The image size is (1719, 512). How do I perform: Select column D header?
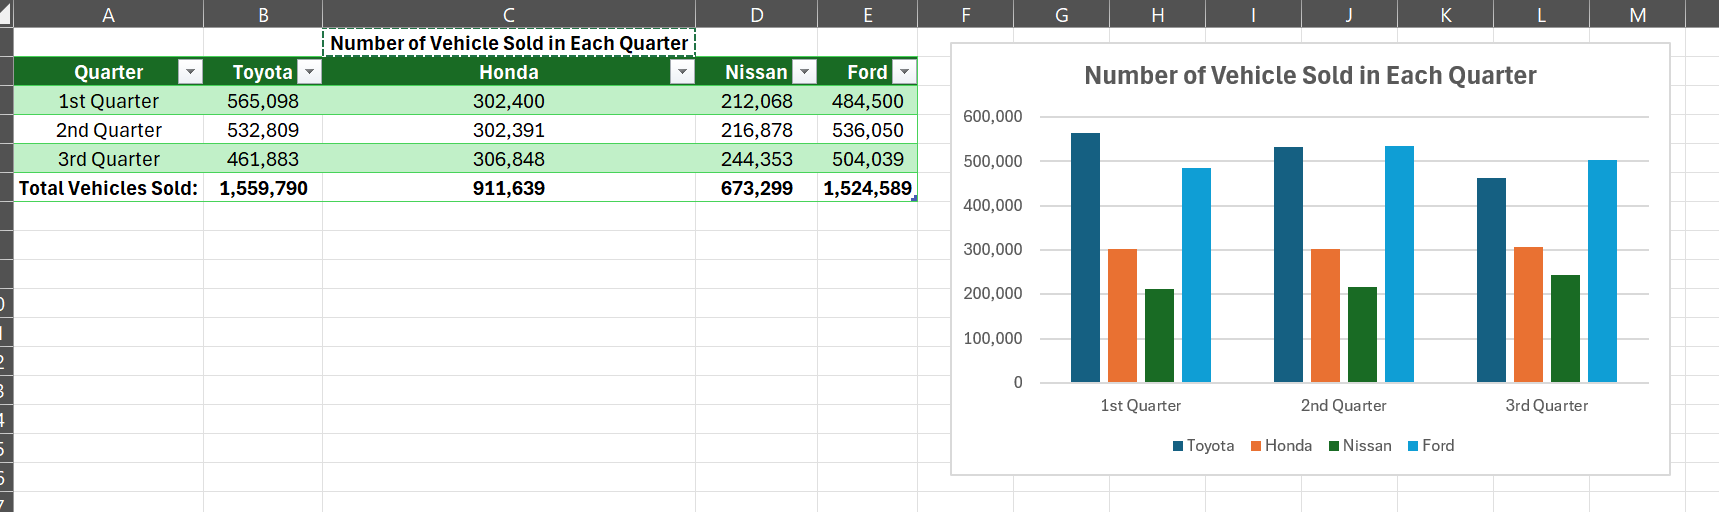coord(757,14)
